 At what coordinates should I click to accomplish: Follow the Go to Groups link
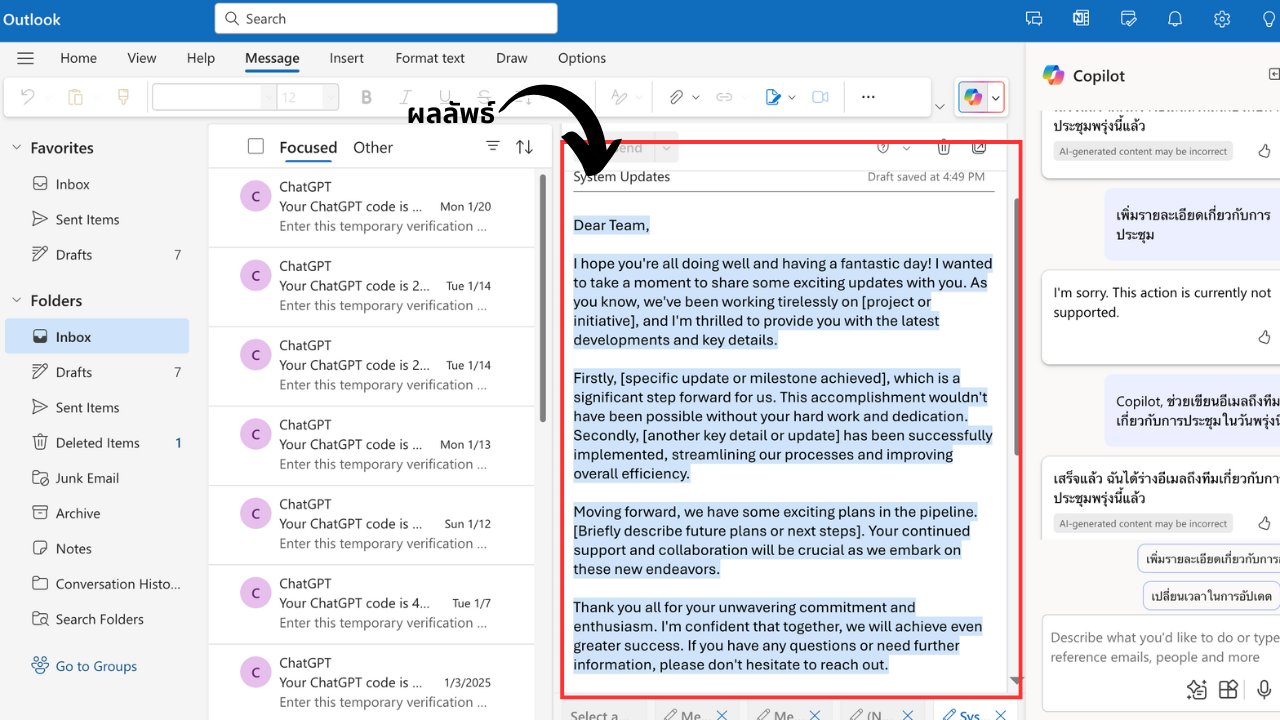coord(96,666)
